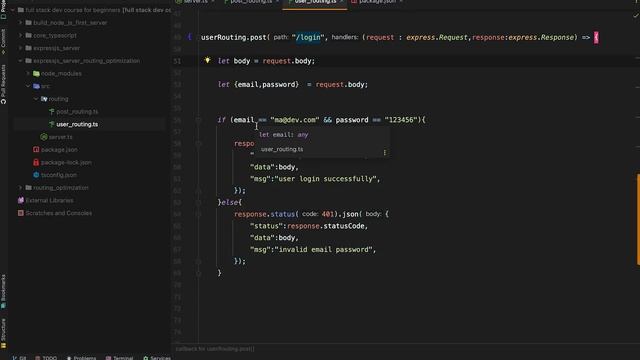The height and width of the screenshot is (360, 640).
Task: Open server.ts in project tree
Action: tap(61, 137)
